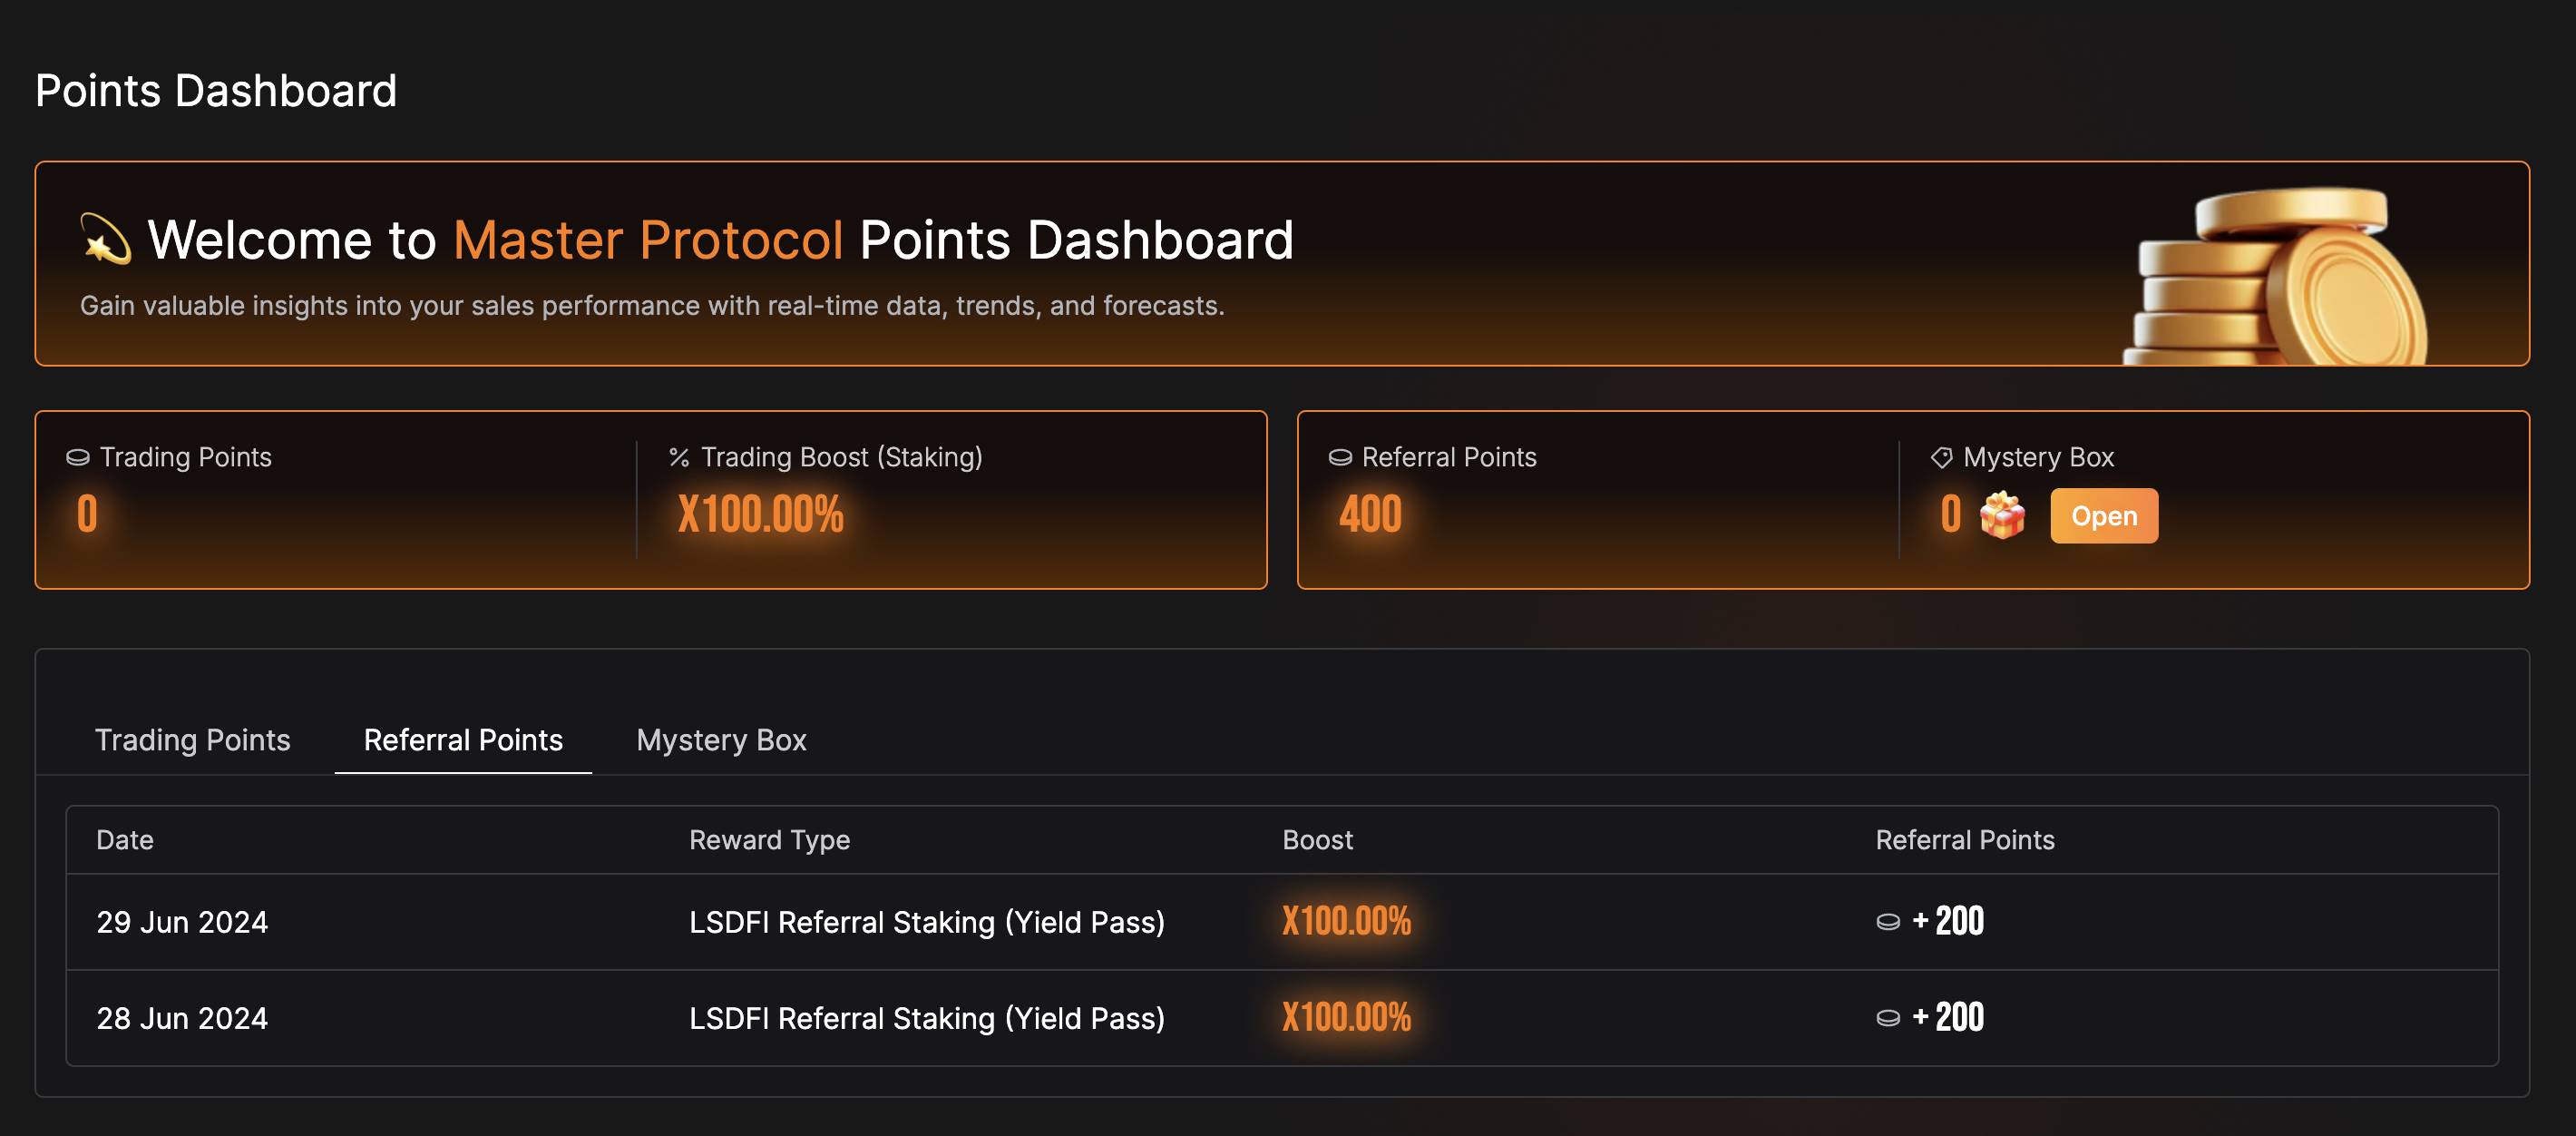Click the percent icon beside Trading Boost
Screen dimensions: 2576x1136
[679, 458]
